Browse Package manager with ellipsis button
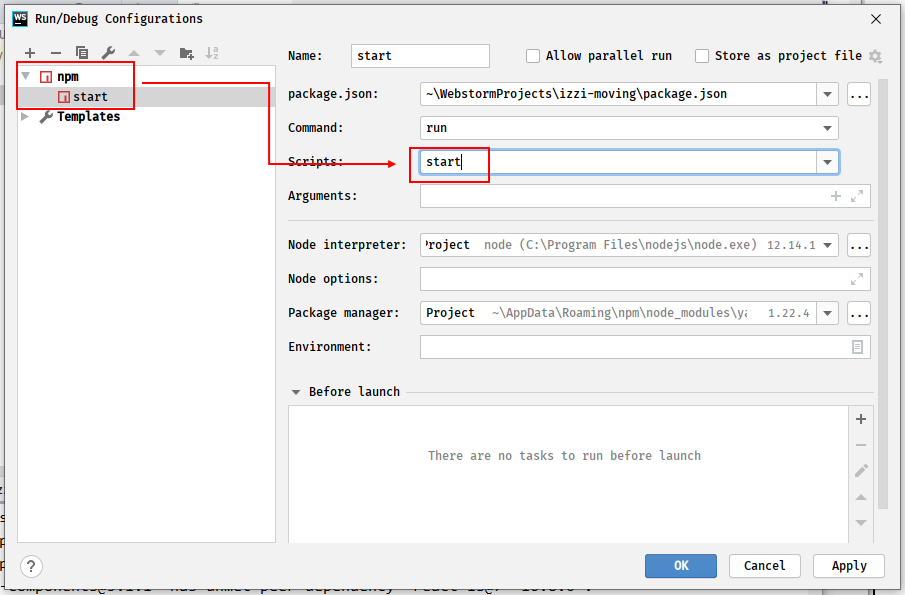905x595 pixels. coord(859,313)
